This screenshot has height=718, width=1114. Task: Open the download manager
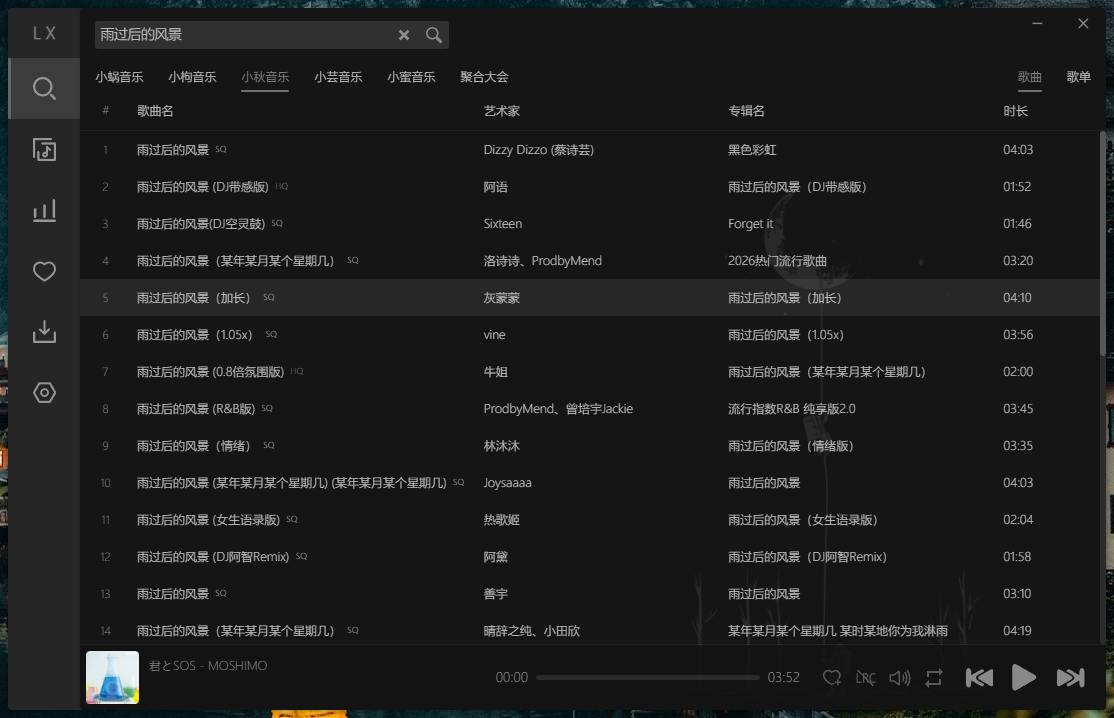click(44, 331)
